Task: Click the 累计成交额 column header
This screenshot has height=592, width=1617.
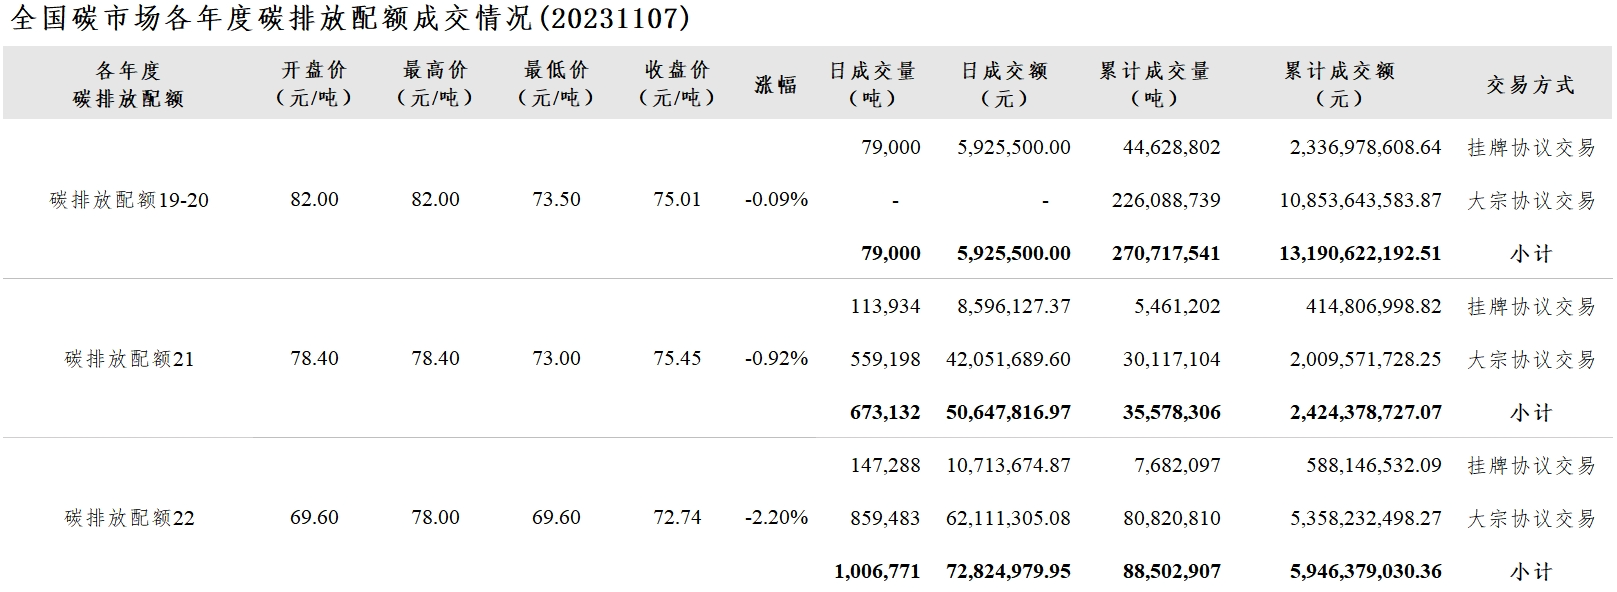Action: (1339, 85)
